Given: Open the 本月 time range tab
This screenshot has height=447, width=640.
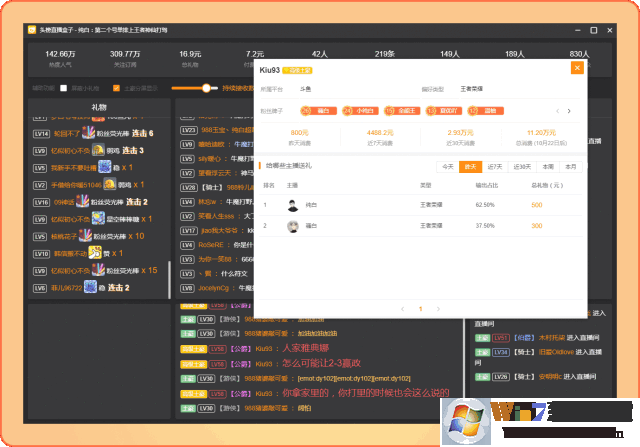Looking at the screenshot, I should tap(570, 167).
